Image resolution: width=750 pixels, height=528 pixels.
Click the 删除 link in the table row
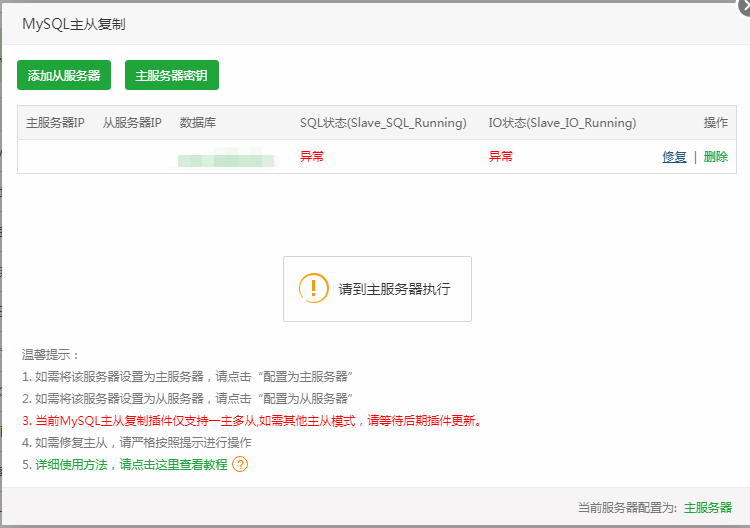pyautogui.click(x=716, y=157)
